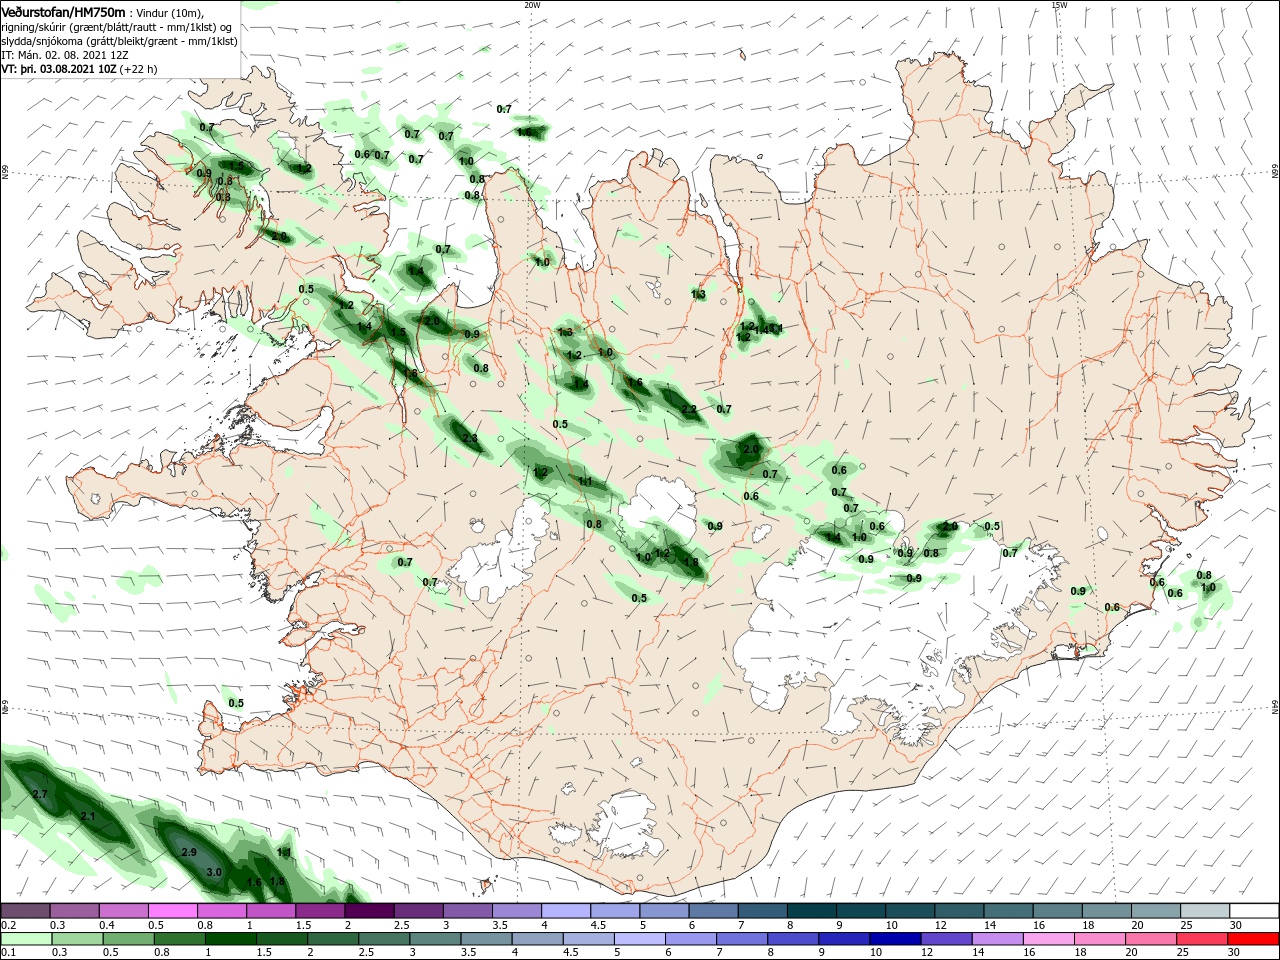
Task: Click the '2.2' precipitation value on the map
Action: pyautogui.click(x=689, y=410)
